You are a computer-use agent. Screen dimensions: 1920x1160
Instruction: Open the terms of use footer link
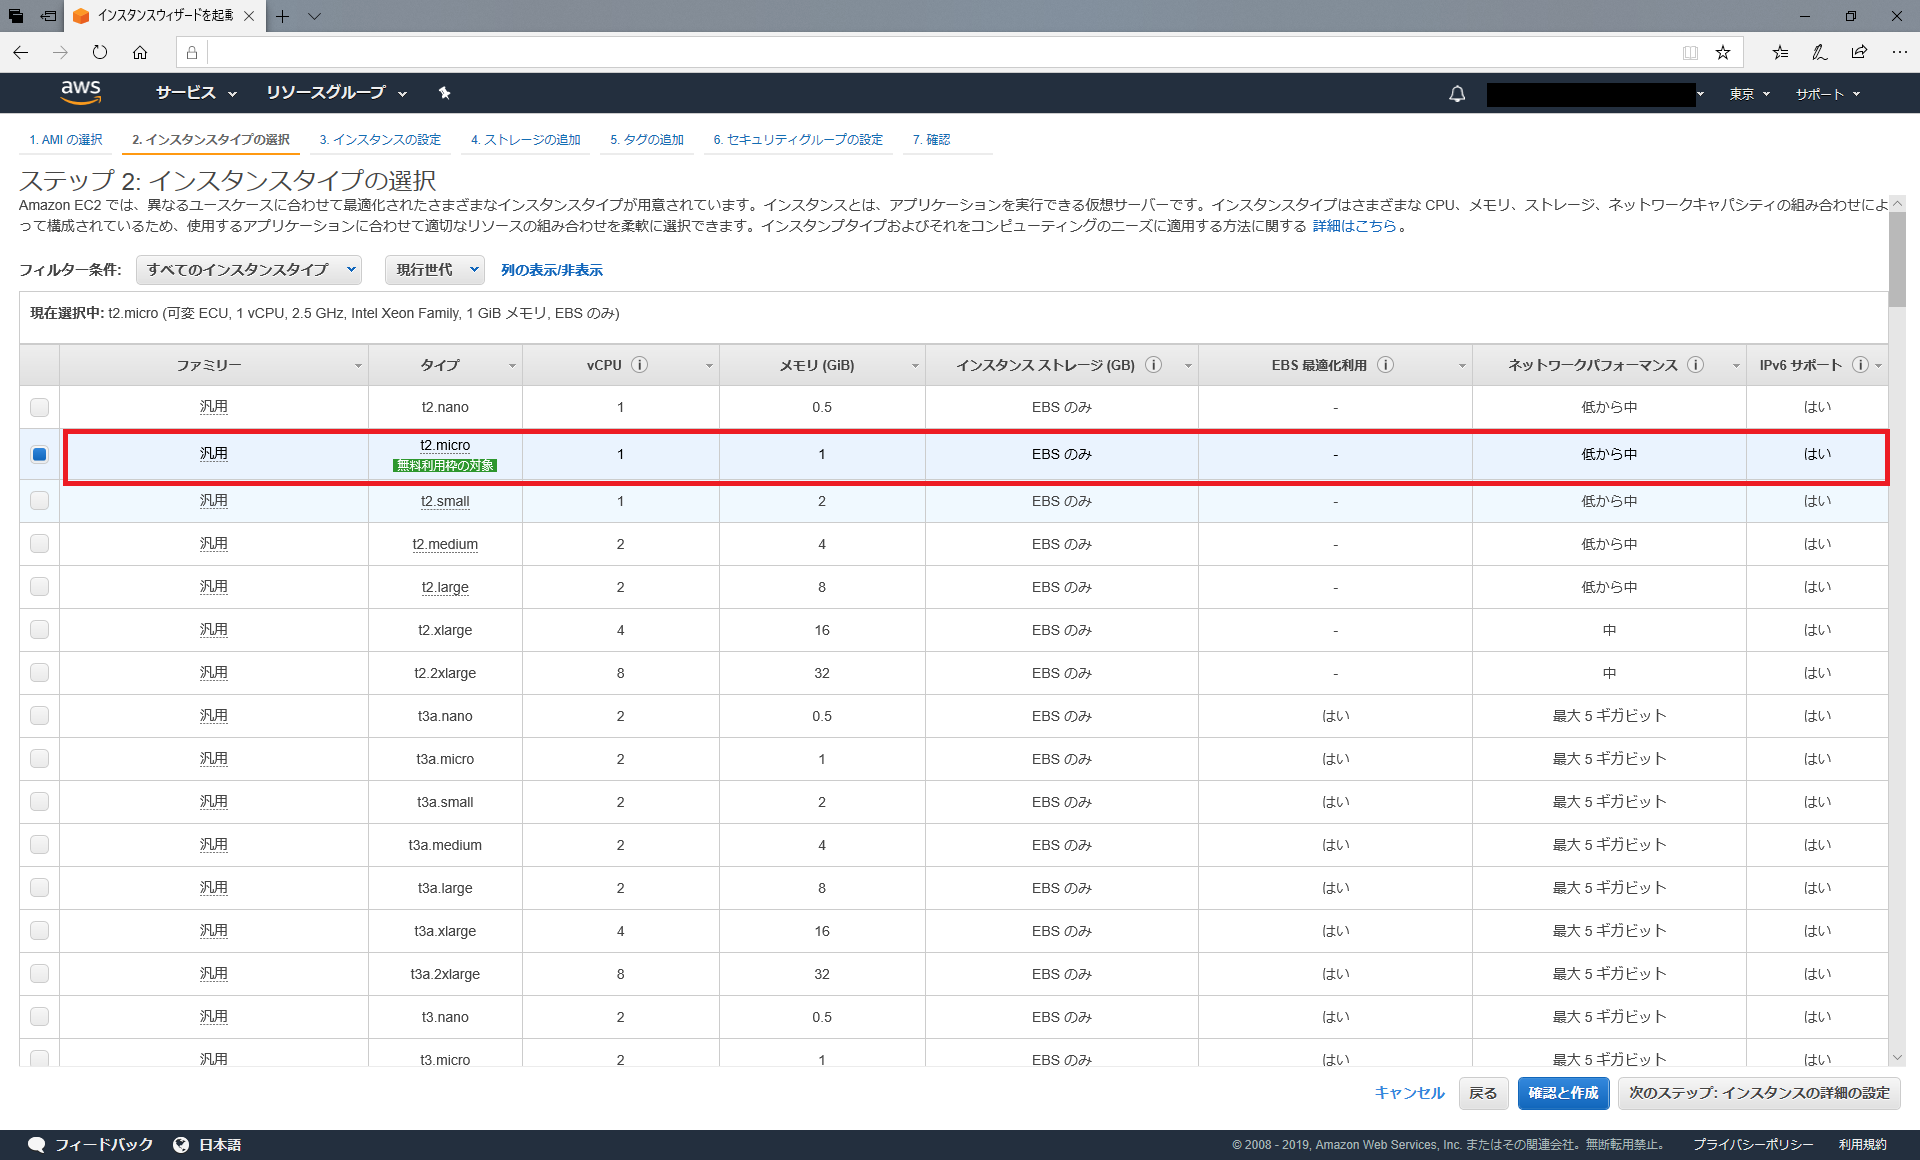click(x=1862, y=1144)
